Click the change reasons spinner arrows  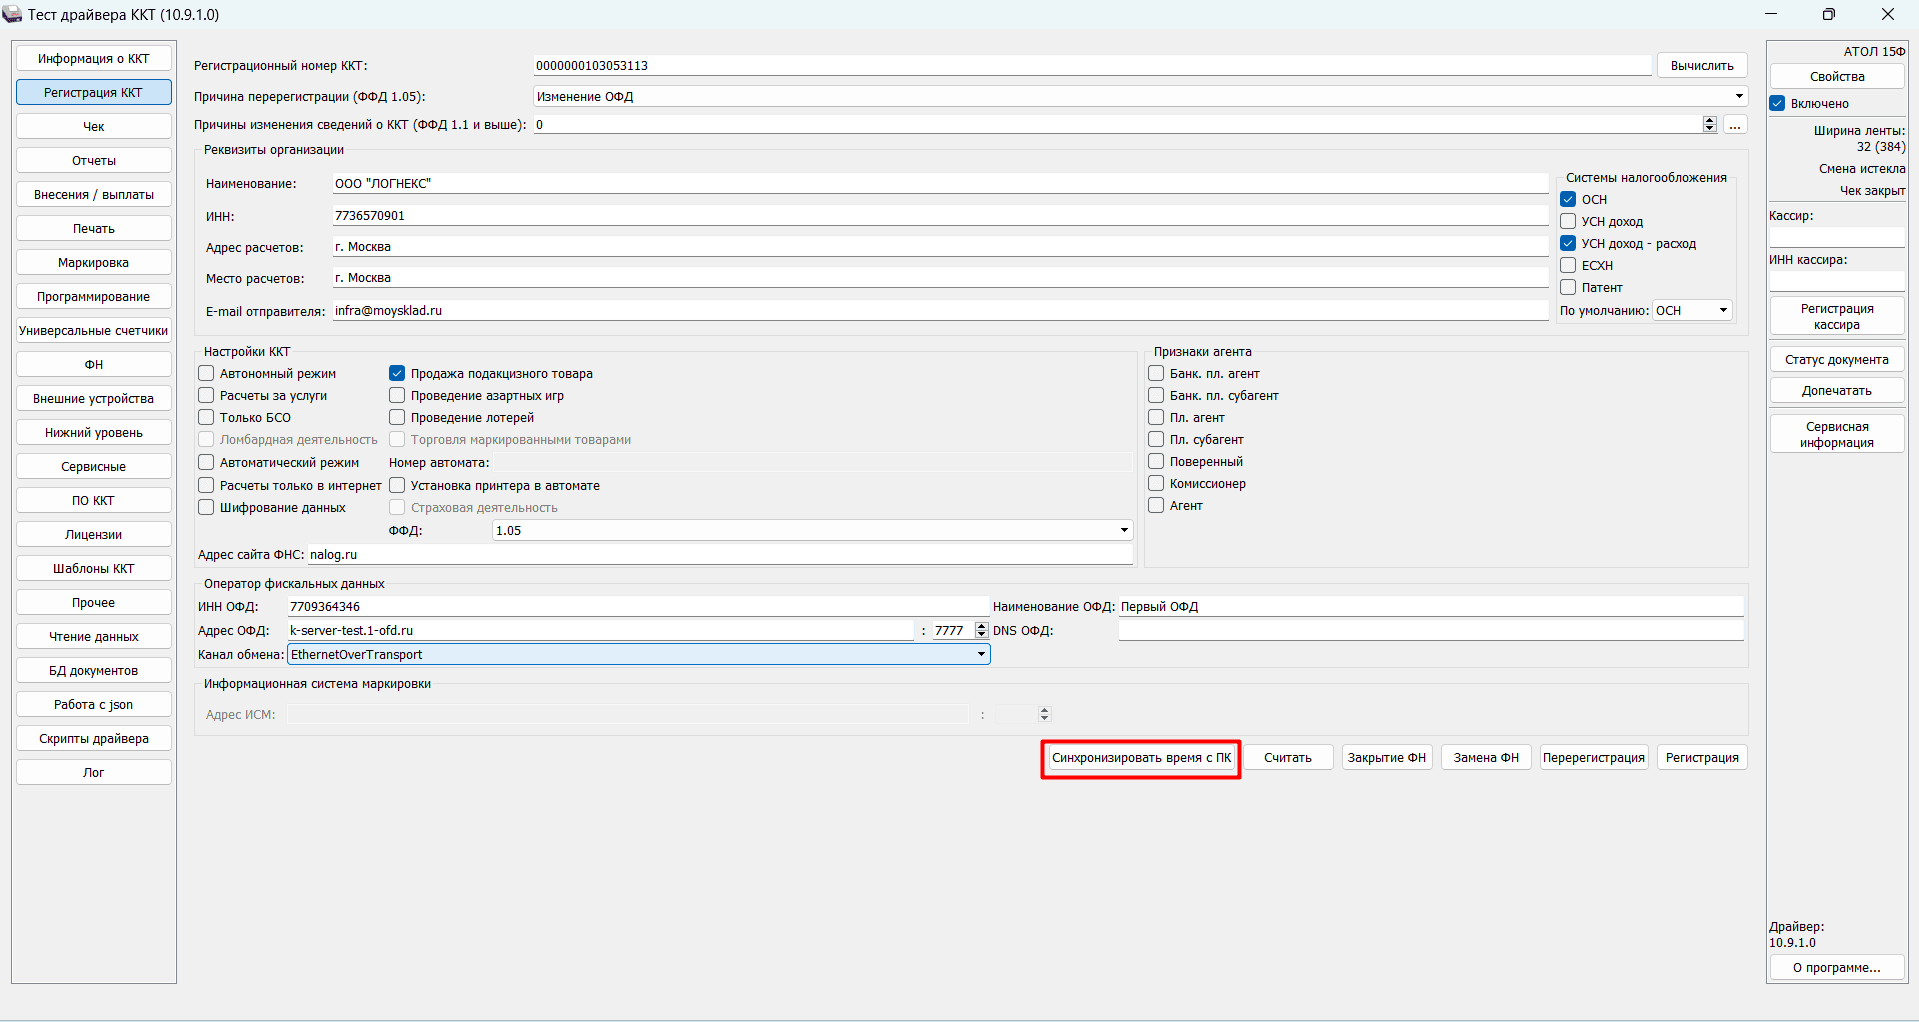pyautogui.click(x=1709, y=125)
